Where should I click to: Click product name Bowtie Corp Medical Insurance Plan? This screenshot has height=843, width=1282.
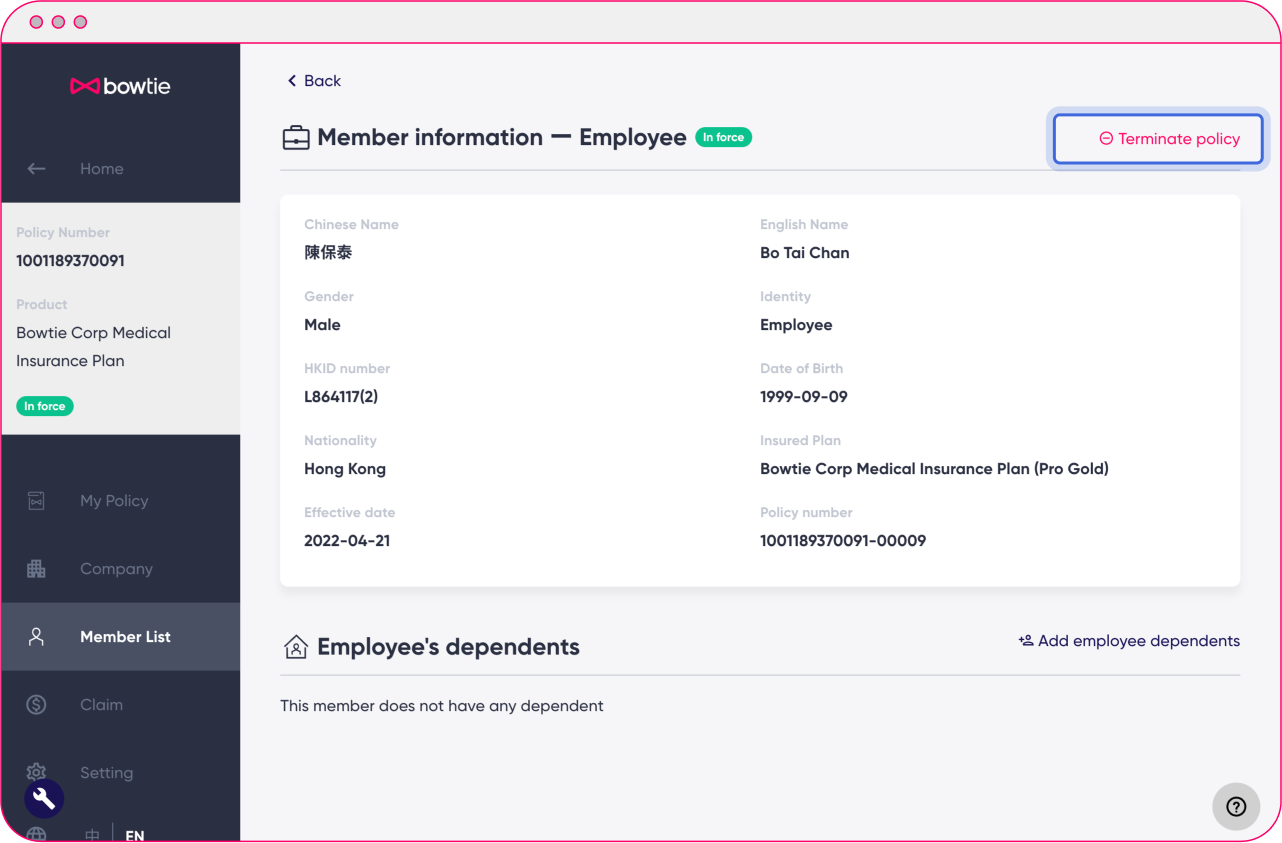93,347
